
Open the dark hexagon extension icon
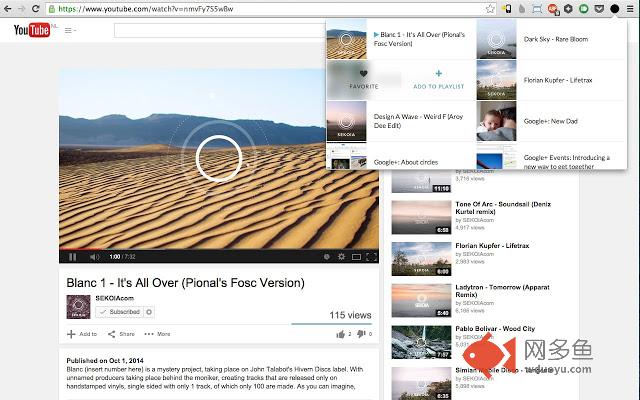click(568, 9)
